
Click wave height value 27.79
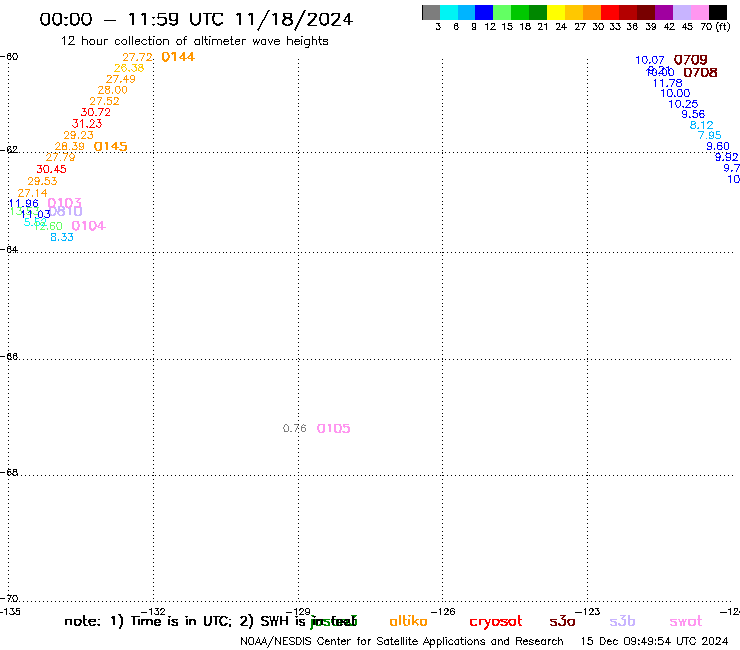pos(60,157)
